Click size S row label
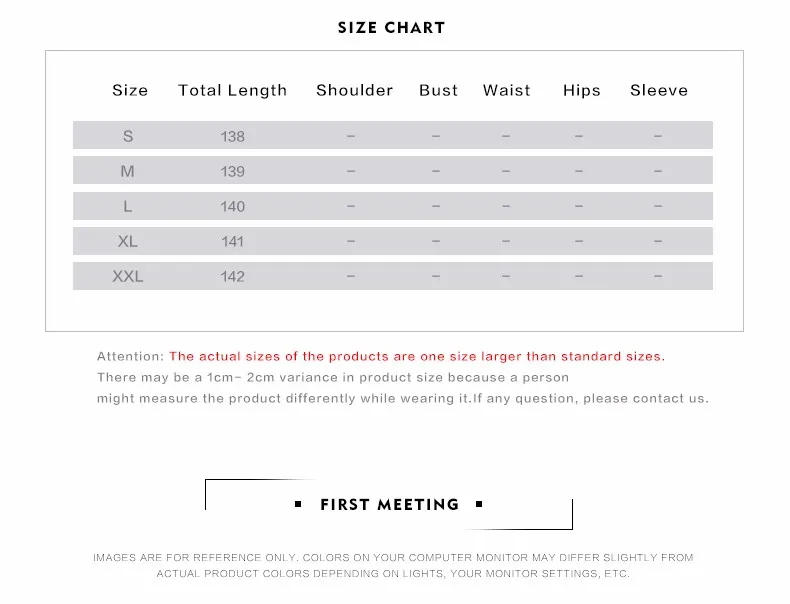This screenshot has width=790, height=604. point(128,136)
